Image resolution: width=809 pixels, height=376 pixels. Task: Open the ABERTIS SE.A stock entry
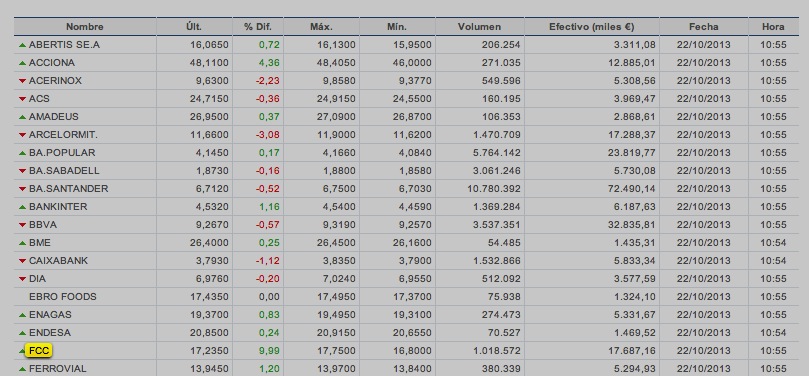(x=64, y=45)
